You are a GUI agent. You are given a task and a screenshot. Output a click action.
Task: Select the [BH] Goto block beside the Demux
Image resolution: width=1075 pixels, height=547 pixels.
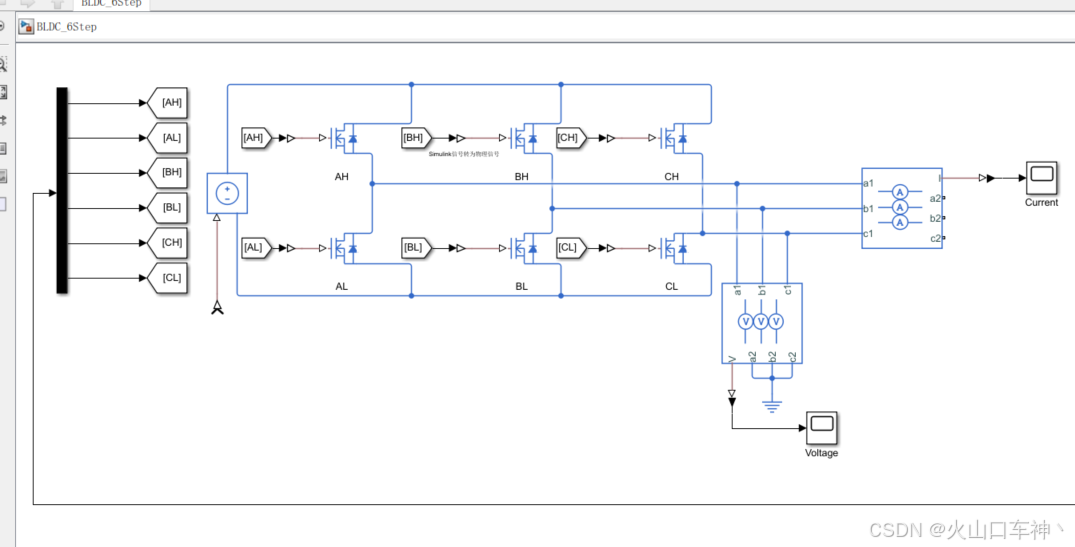click(x=168, y=173)
